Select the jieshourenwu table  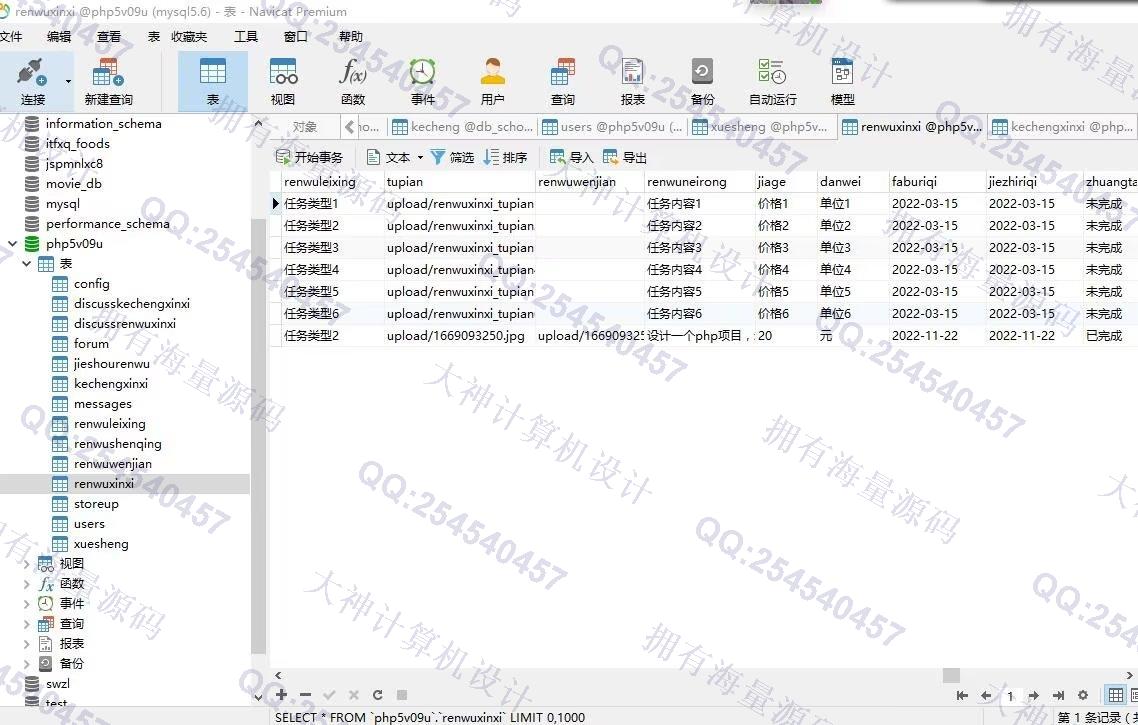tap(112, 364)
